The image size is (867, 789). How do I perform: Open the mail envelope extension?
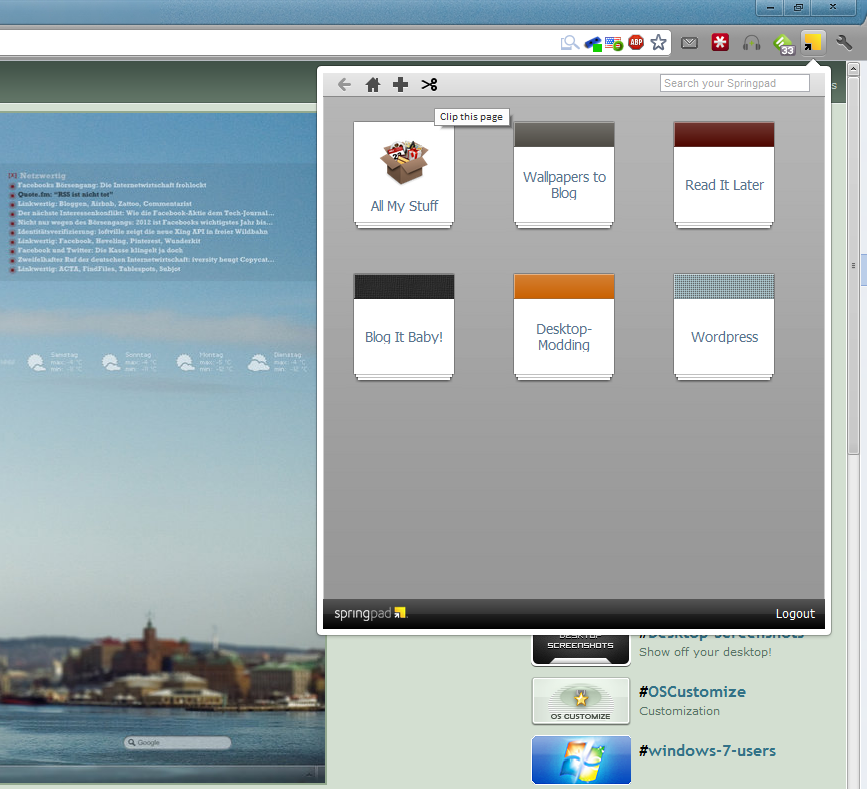pyautogui.click(x=689, y=43)
